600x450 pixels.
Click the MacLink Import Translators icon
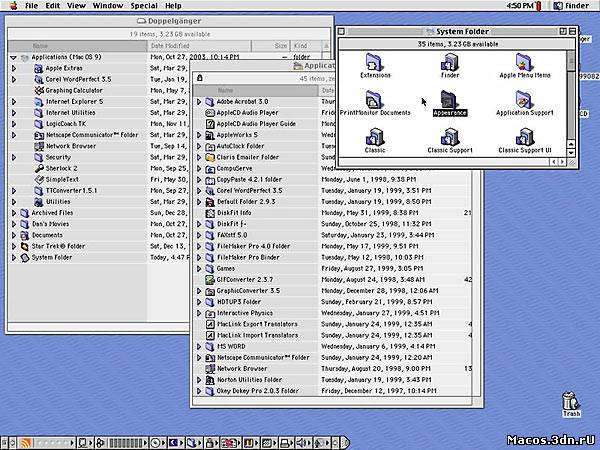pyautogui.click(x=210, y=336)
